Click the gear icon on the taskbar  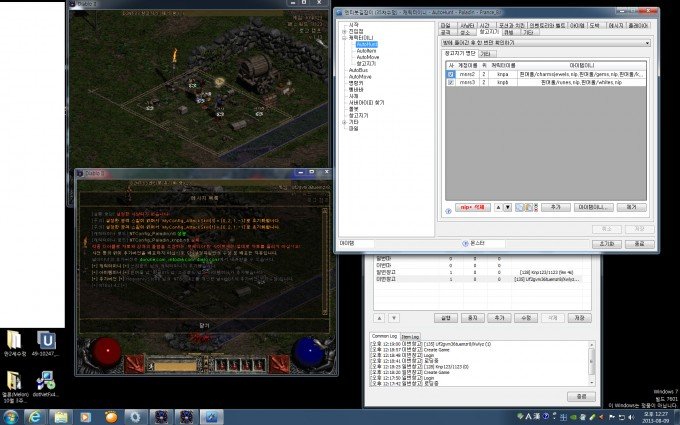click(135, 417)
